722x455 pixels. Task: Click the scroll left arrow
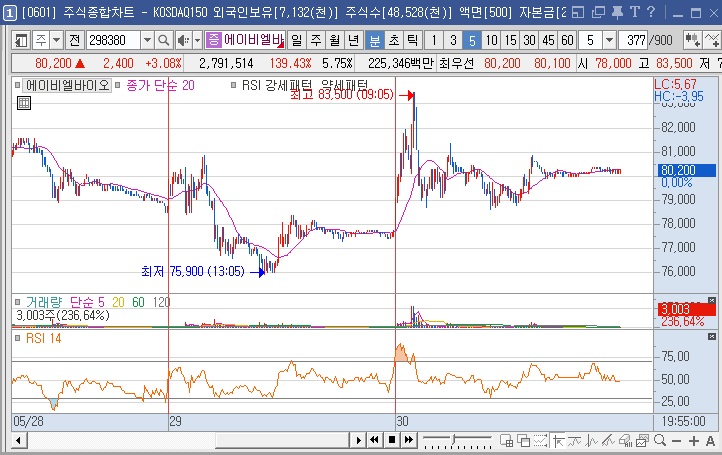(18, 440)
